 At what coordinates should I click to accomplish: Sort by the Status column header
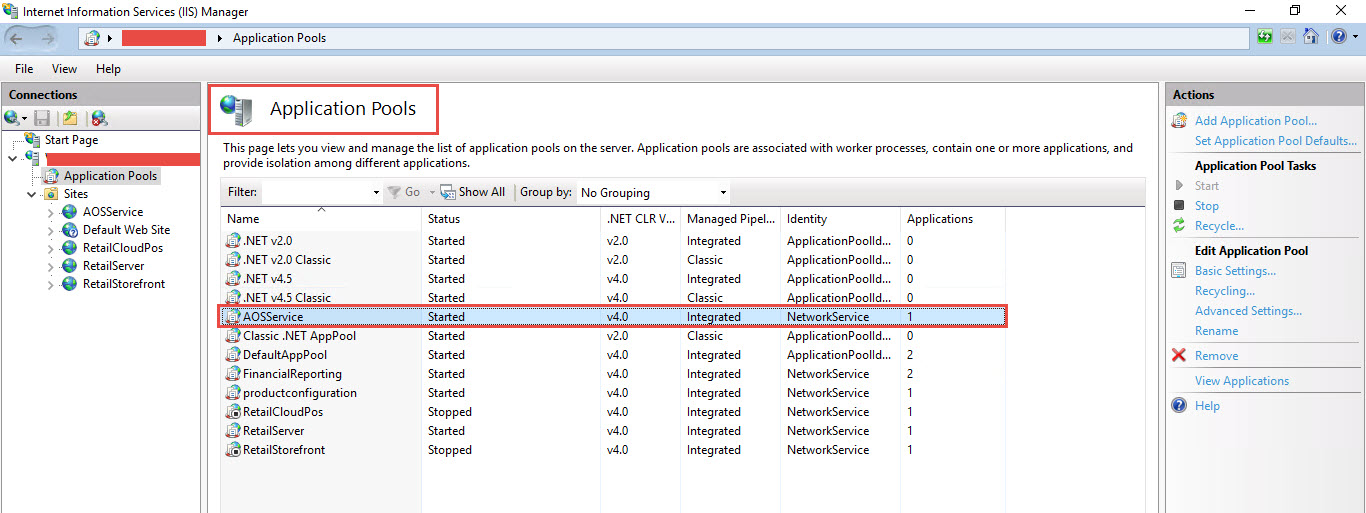(511, 219)
